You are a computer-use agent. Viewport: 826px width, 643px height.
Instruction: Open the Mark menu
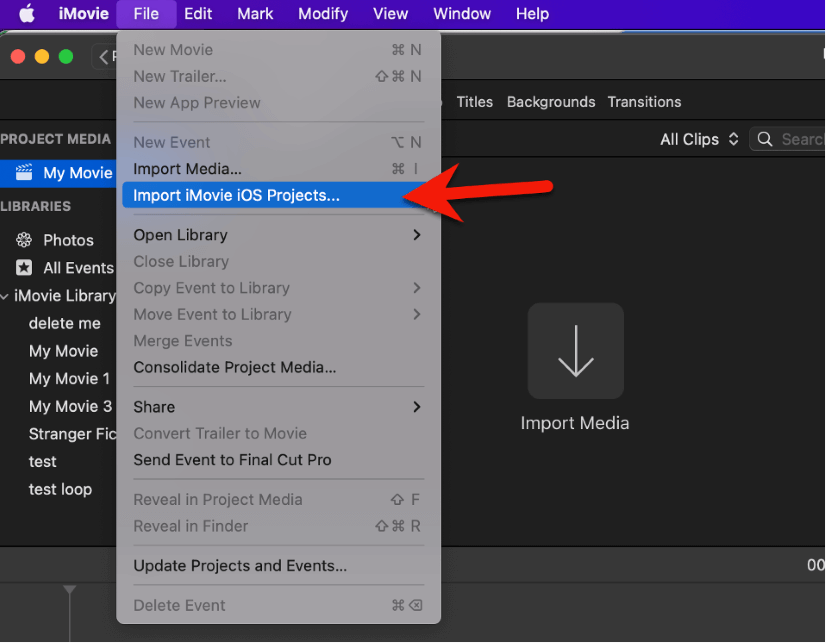coord(255,14)
